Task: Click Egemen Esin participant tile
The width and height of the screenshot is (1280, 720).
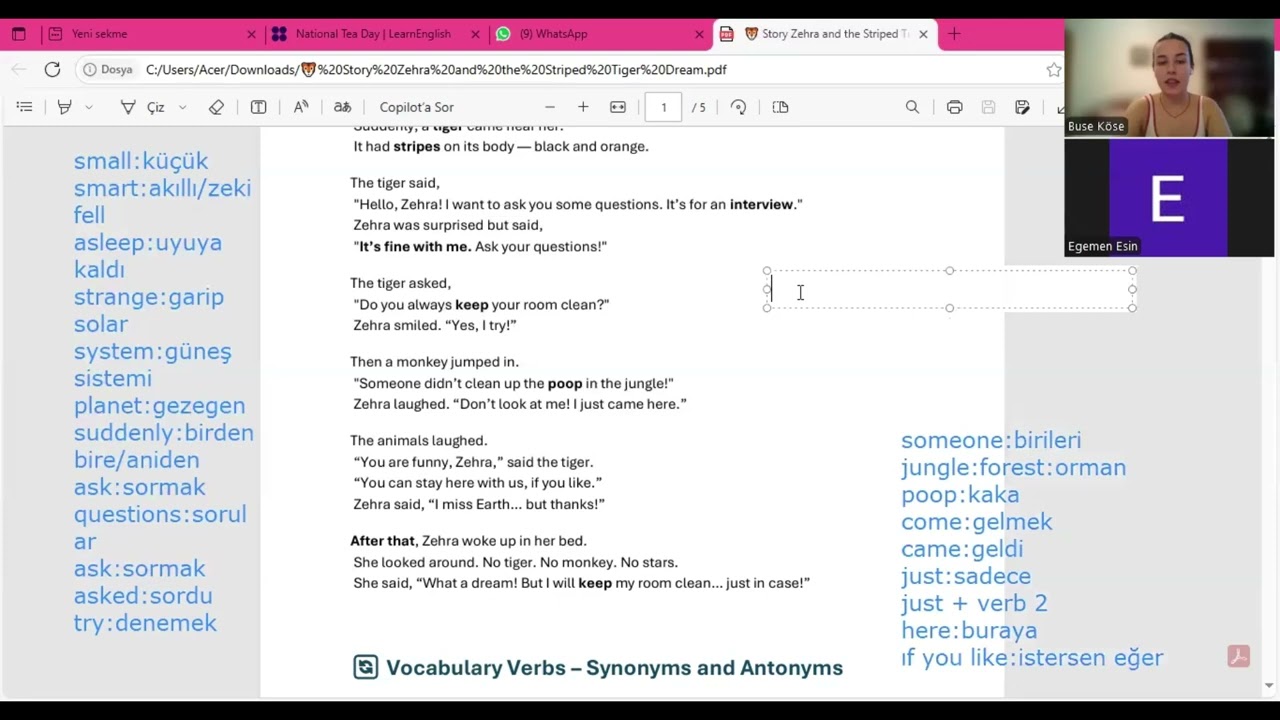Action: click(x=1168, y=197)
